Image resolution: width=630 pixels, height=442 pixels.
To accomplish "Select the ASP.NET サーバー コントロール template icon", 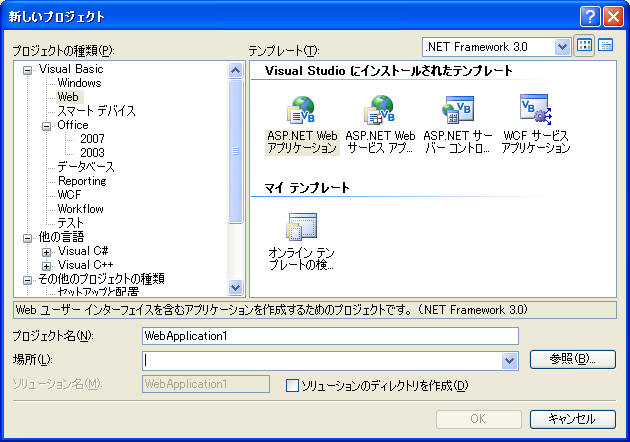I will (x=458, y=109).
